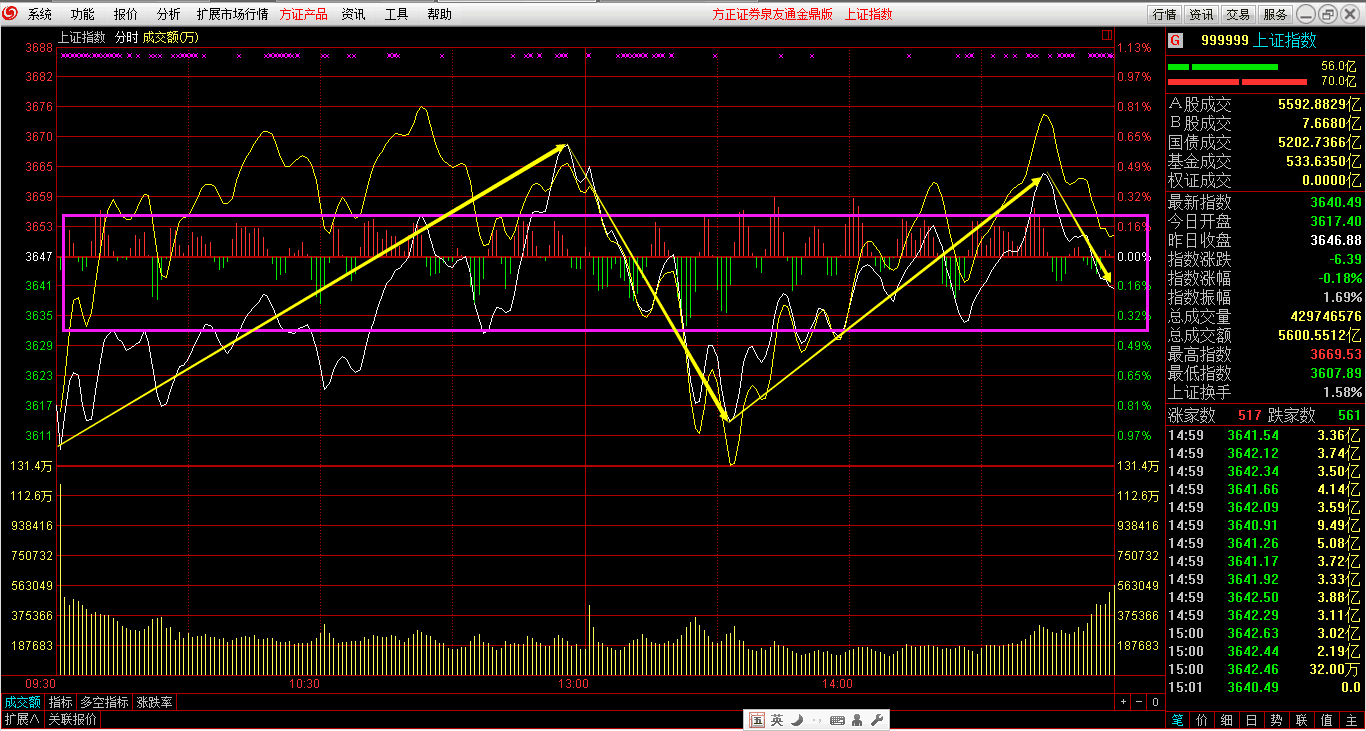Expand the 扩展∧ panel

coord(21,719)
